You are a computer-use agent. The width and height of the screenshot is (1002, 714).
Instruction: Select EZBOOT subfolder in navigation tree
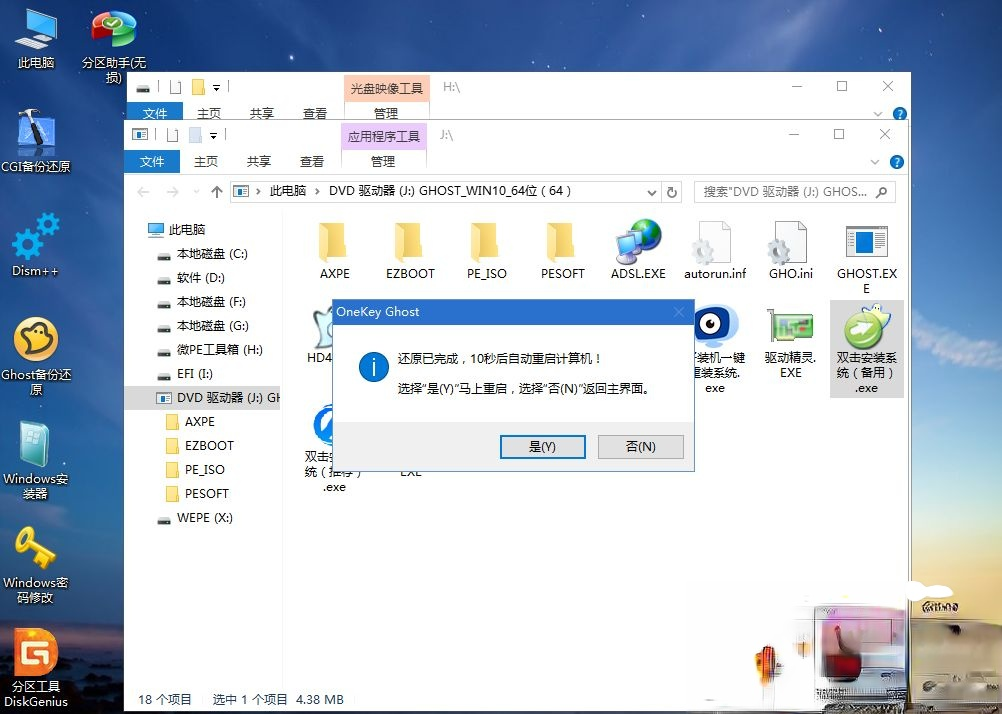pos(199,446)
